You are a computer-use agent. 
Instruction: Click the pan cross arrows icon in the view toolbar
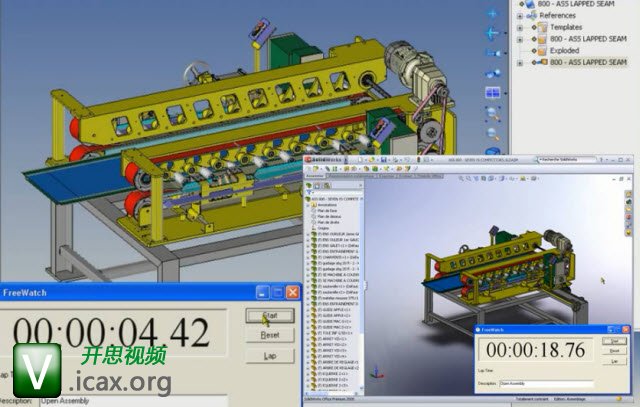(x=493, y=13)
